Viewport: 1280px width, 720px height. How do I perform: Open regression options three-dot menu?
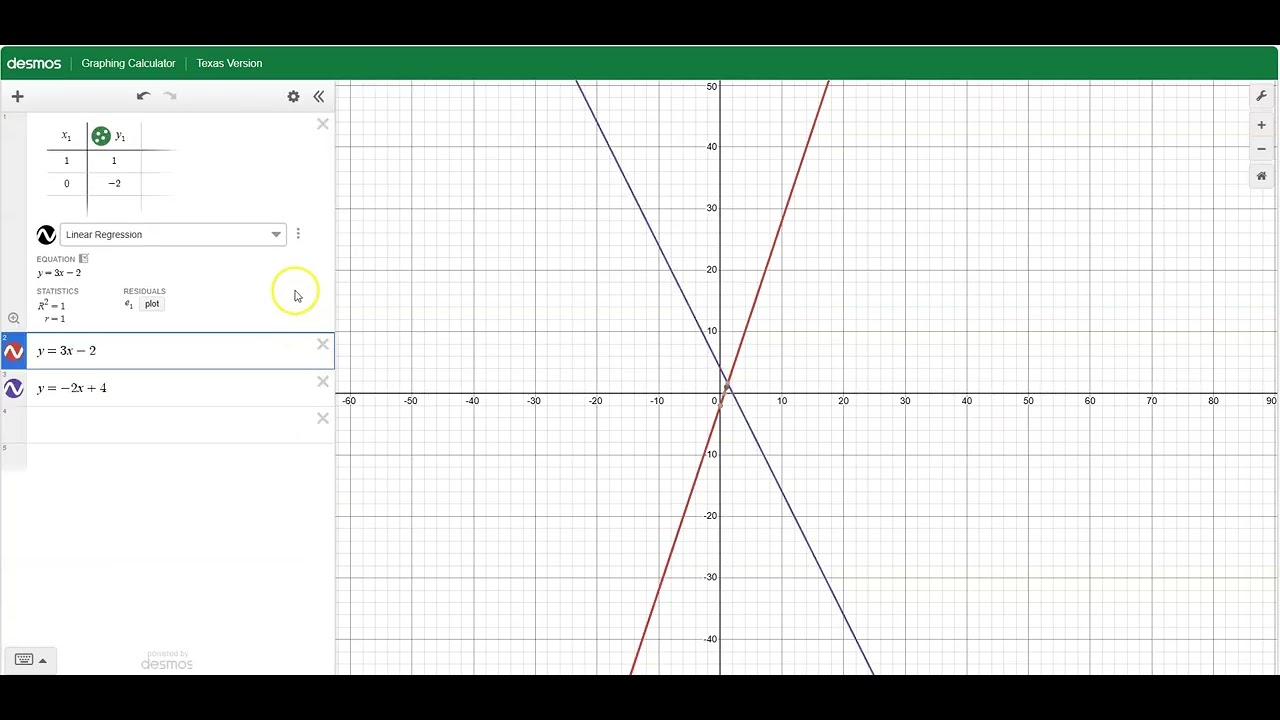click(x=298, y=234)
